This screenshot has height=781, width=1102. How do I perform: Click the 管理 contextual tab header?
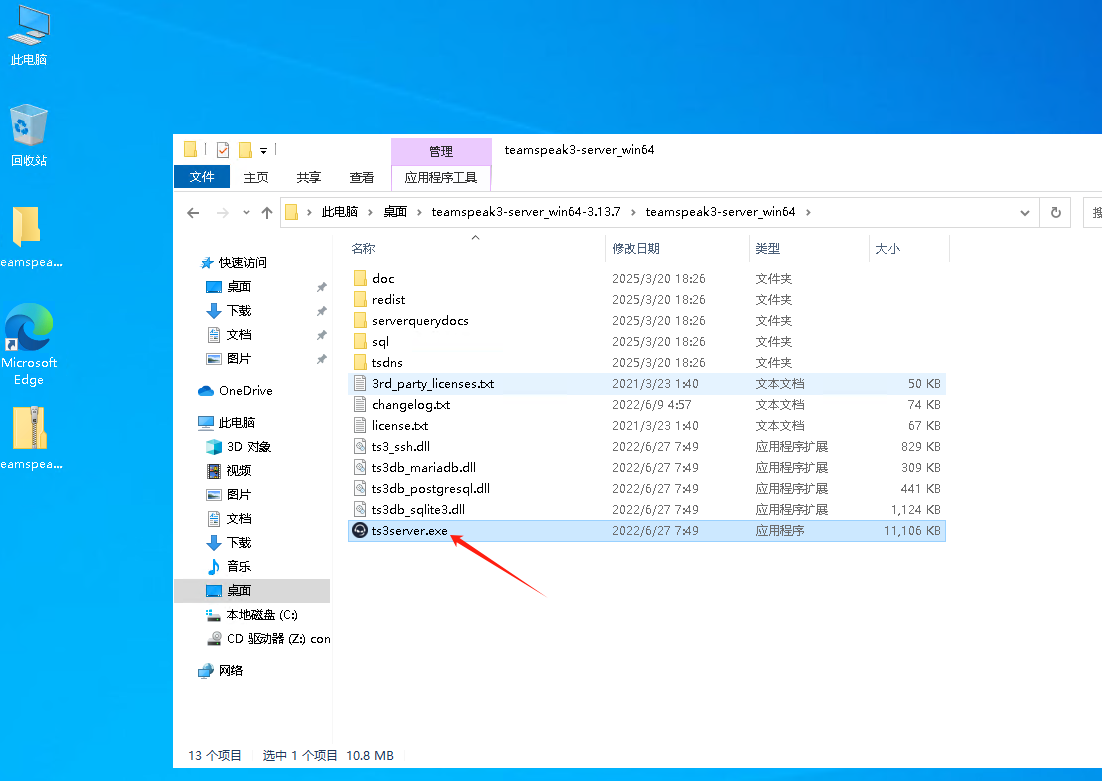[441, 151]
